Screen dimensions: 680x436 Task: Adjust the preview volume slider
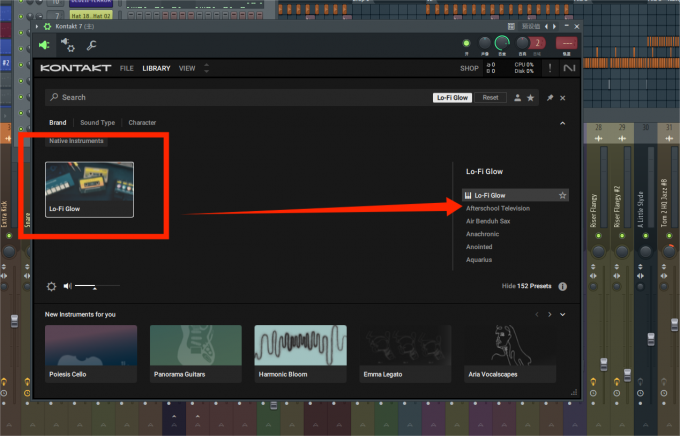coord(97,286)
